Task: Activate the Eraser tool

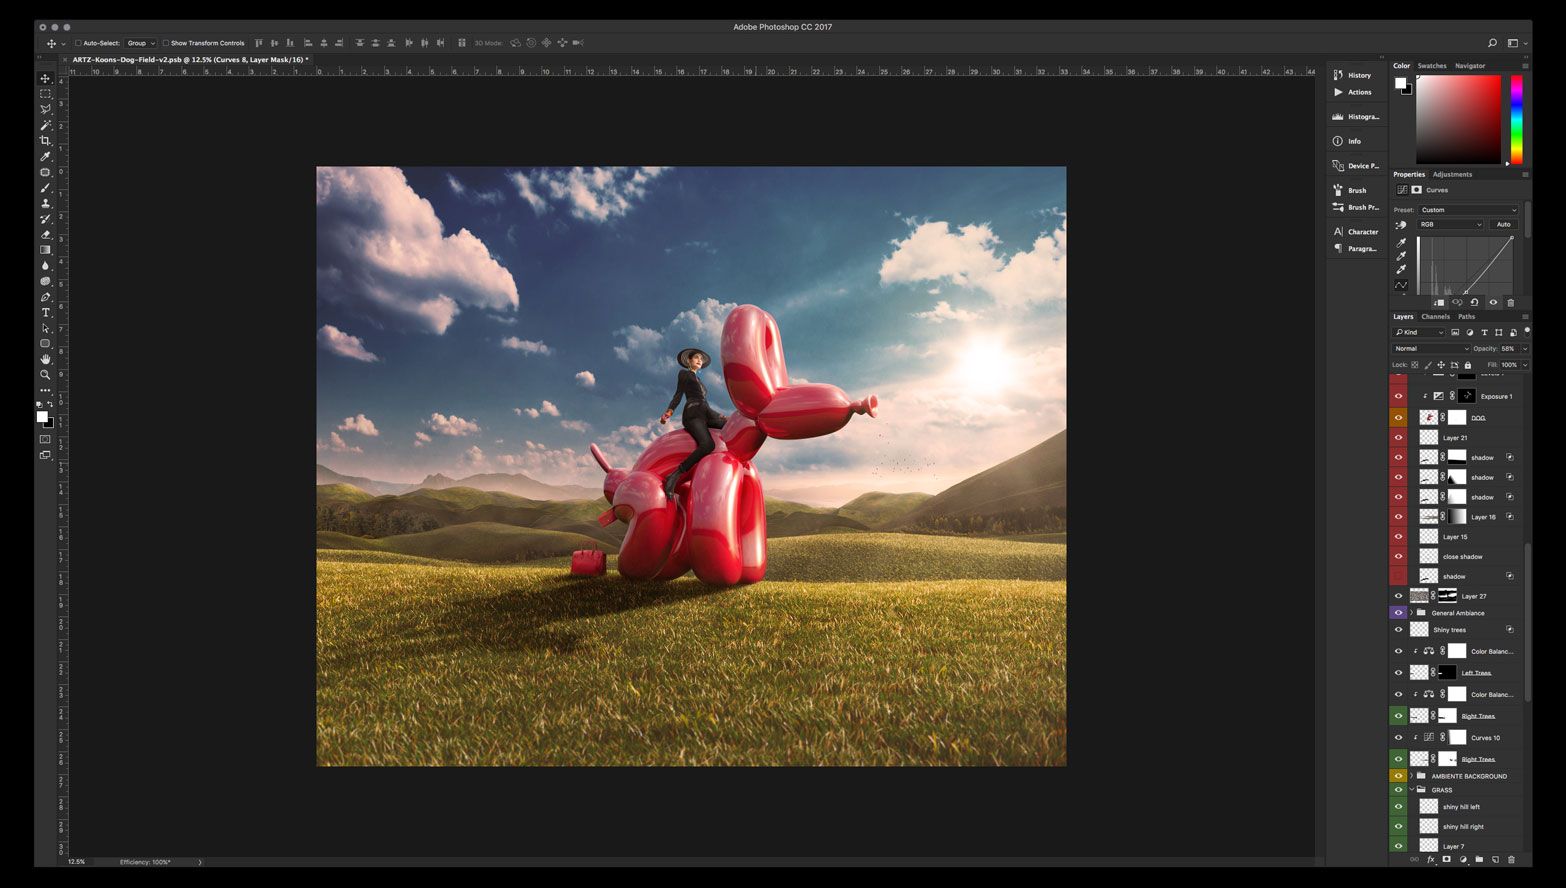Action: click(x=45, y=234)
